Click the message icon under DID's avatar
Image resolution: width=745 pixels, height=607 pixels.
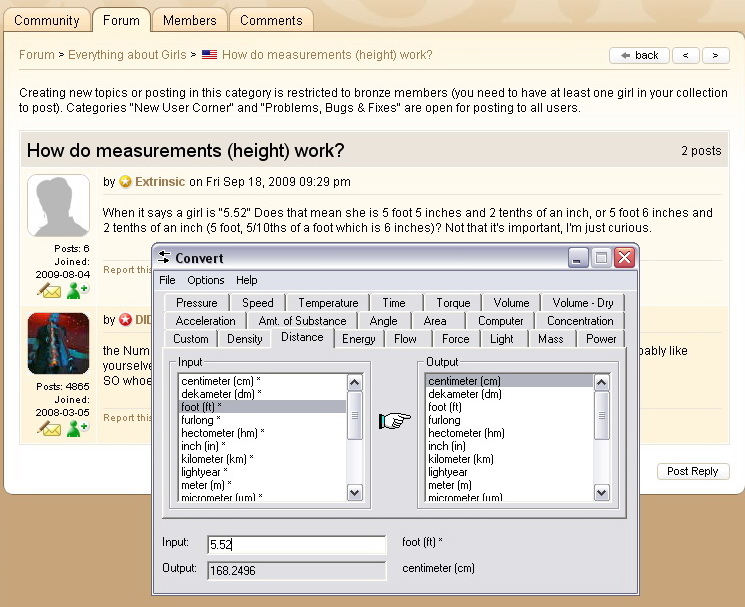[49, 429]
